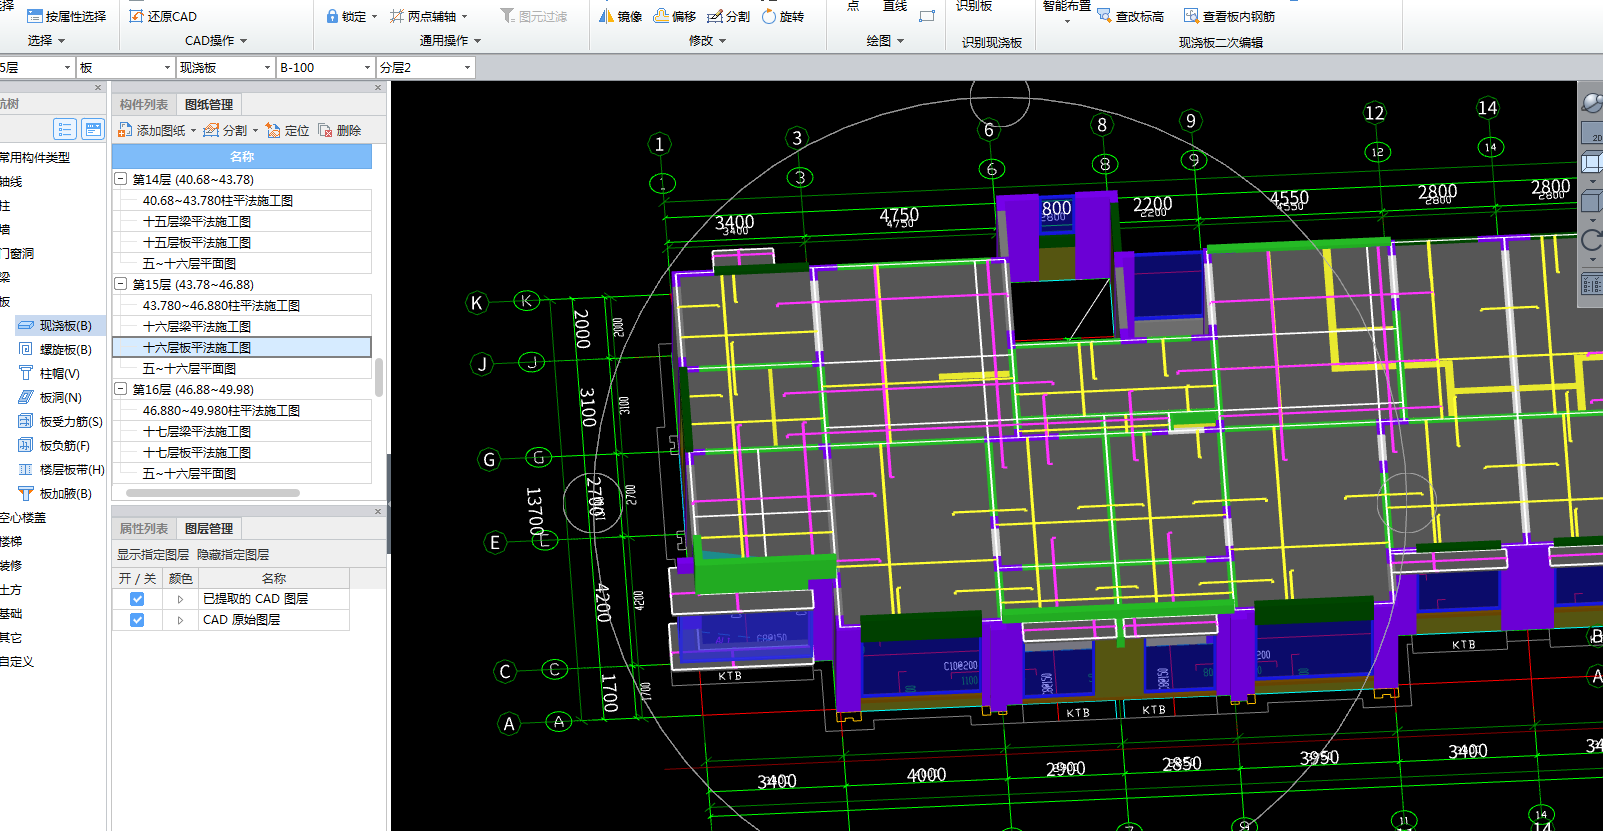Toggle CAD 原始图层 visibility checkbox

click(137, 620)
